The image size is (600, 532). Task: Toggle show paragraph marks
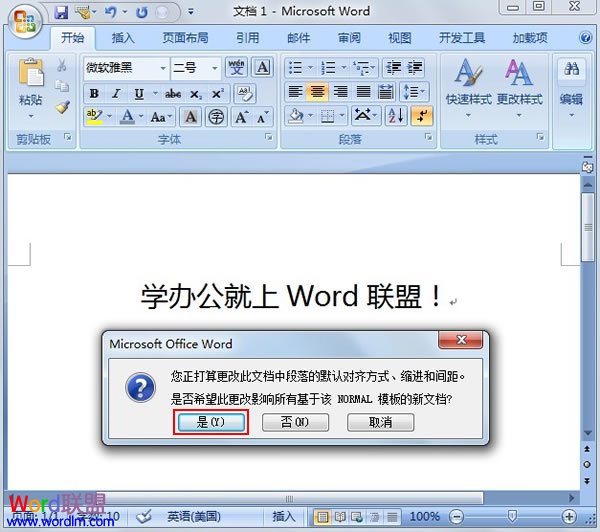422,115
